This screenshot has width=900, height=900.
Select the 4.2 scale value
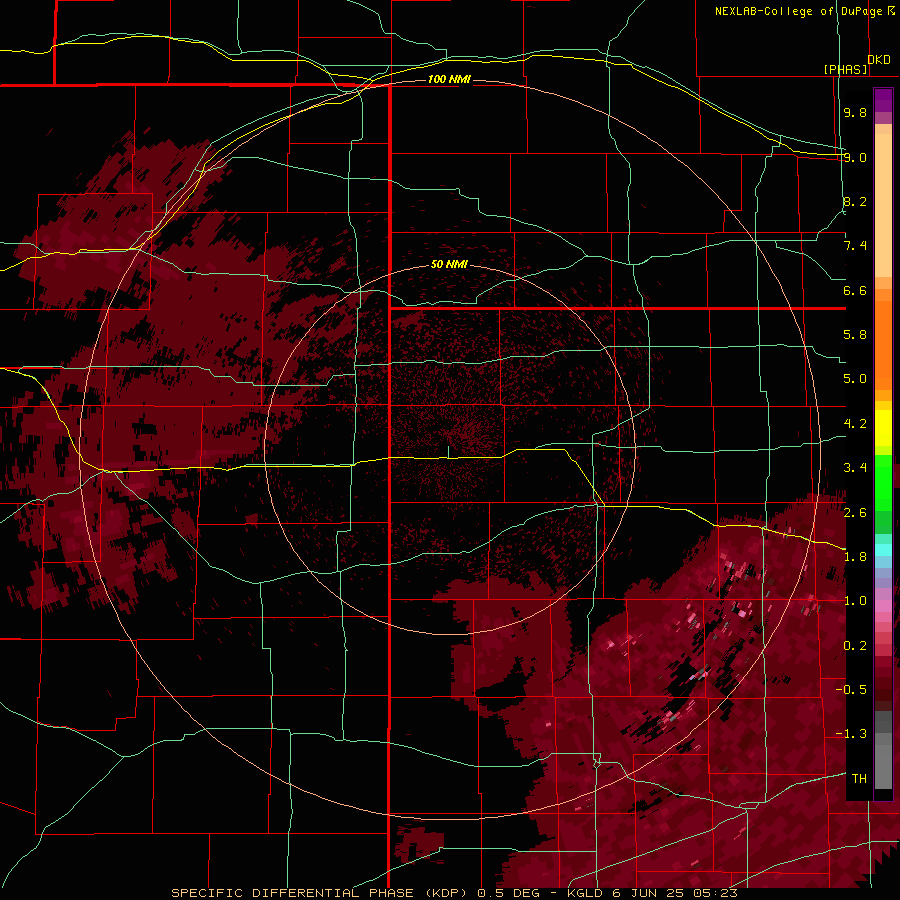(855, 424)
